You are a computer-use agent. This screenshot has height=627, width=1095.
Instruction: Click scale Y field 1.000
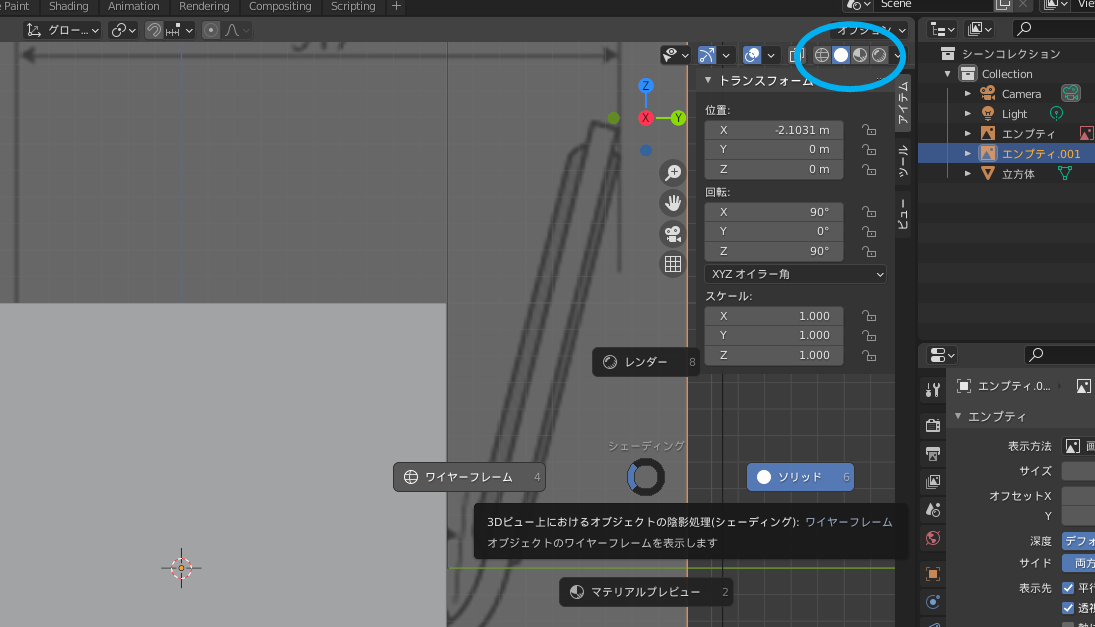[774, 335]
